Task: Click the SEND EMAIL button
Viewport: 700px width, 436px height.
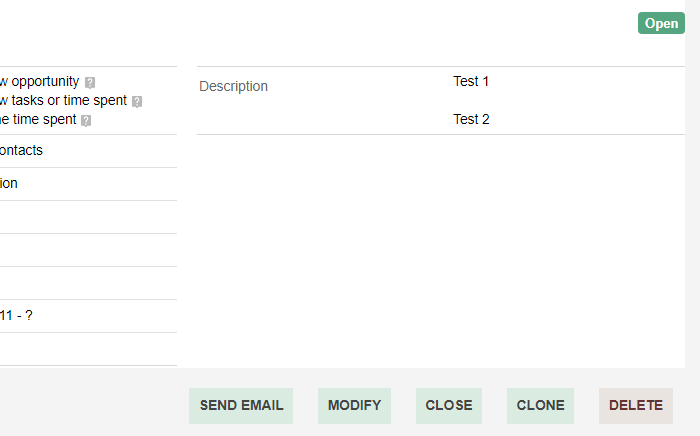Action: (241, 406)
